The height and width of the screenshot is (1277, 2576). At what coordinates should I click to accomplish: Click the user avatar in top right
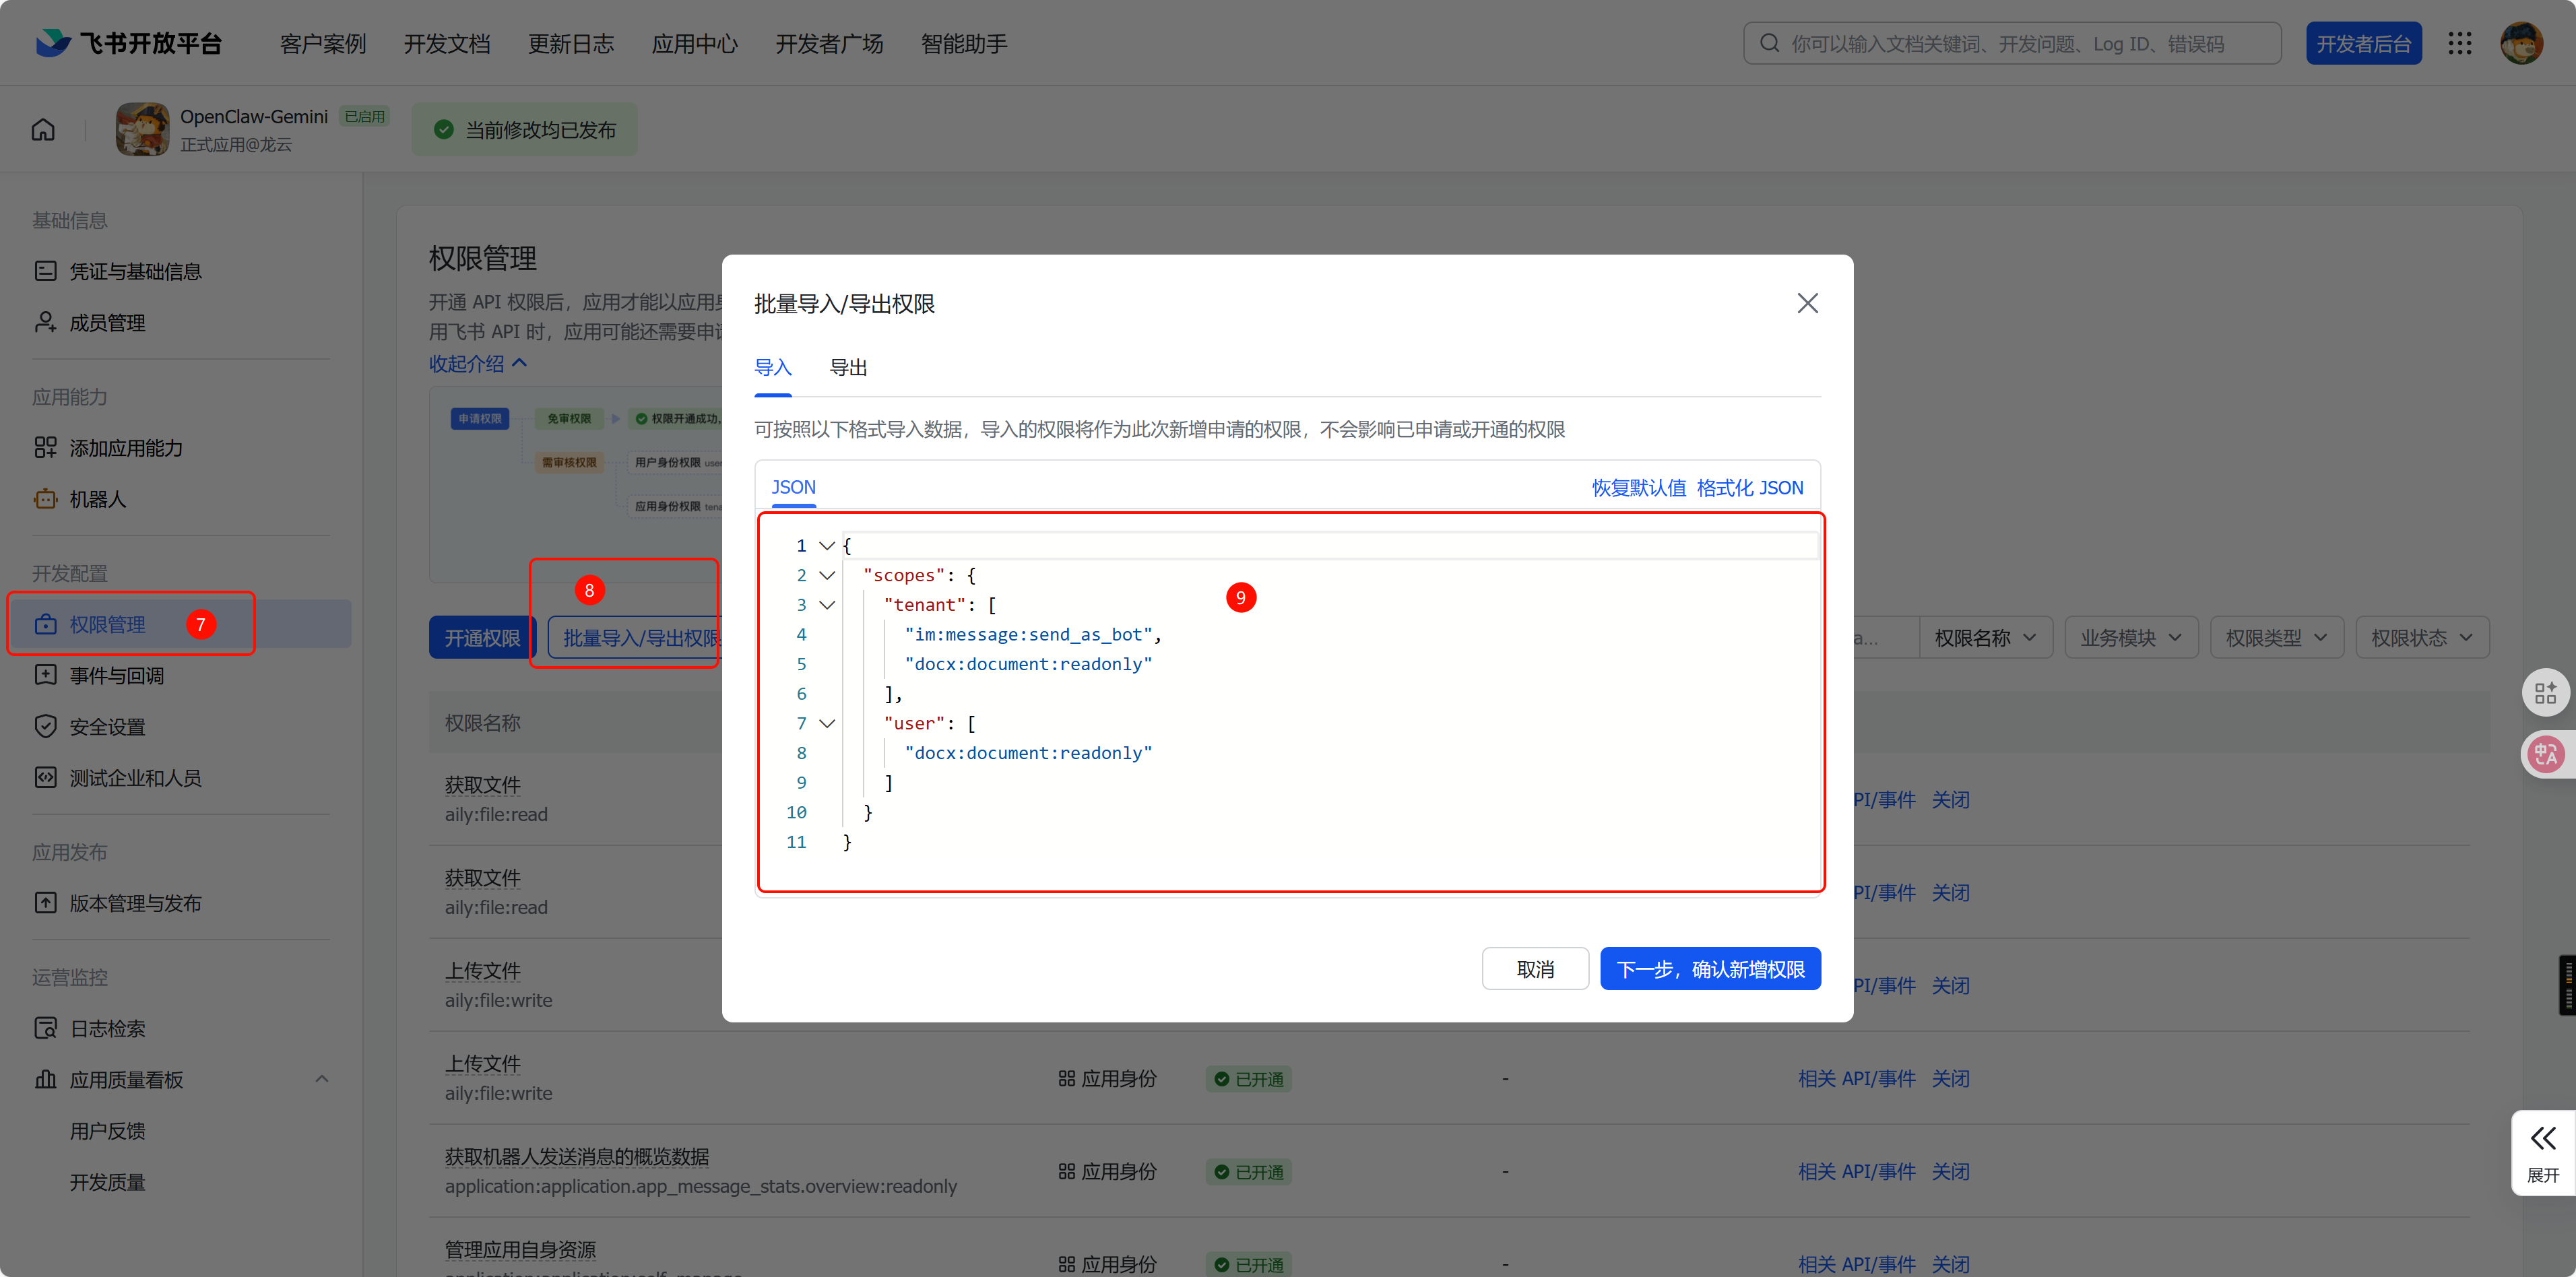2521,43
